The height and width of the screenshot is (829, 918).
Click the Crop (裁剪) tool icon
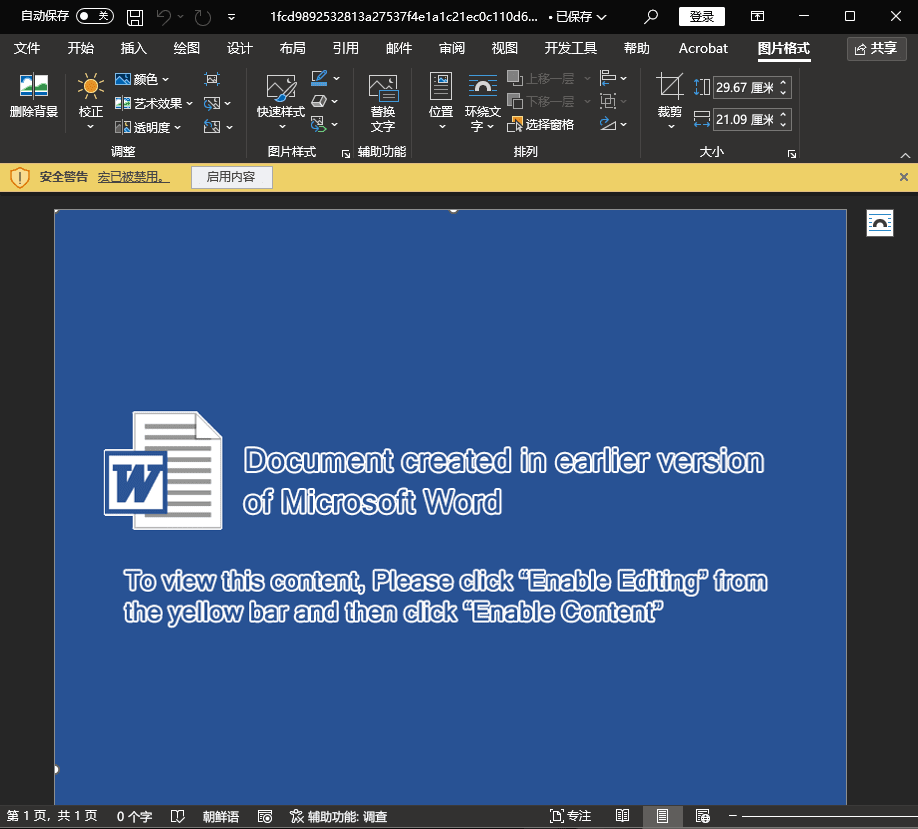point(669,86)
